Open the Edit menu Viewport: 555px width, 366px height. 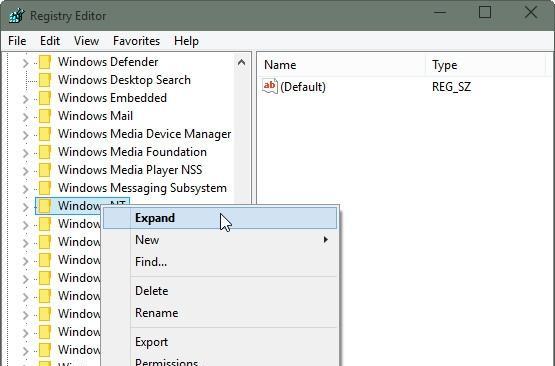pos(50,41)
